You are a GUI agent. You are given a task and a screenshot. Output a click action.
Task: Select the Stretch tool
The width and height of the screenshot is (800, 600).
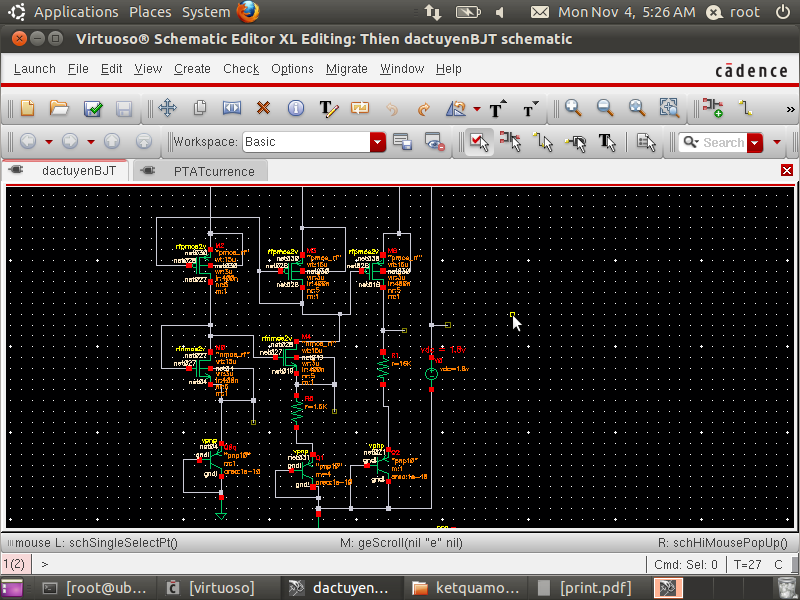[232, 108]
